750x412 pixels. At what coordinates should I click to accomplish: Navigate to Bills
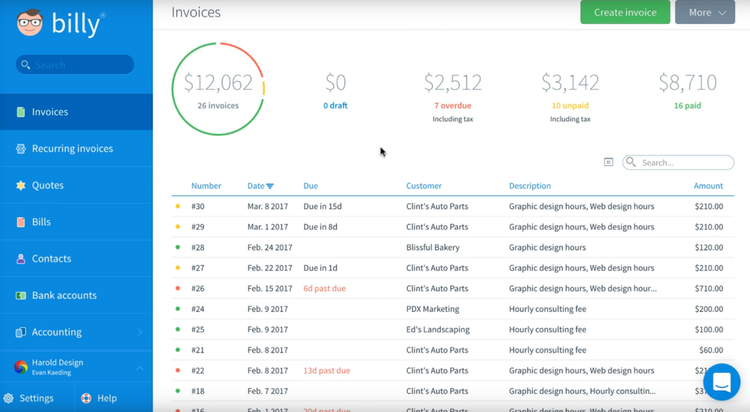(x=77, y=222)
